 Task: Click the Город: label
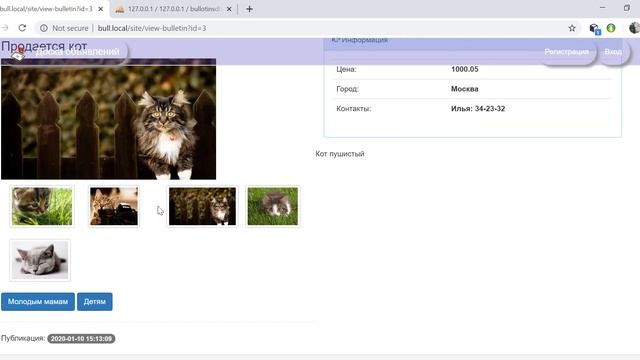[x=347, y=89]
